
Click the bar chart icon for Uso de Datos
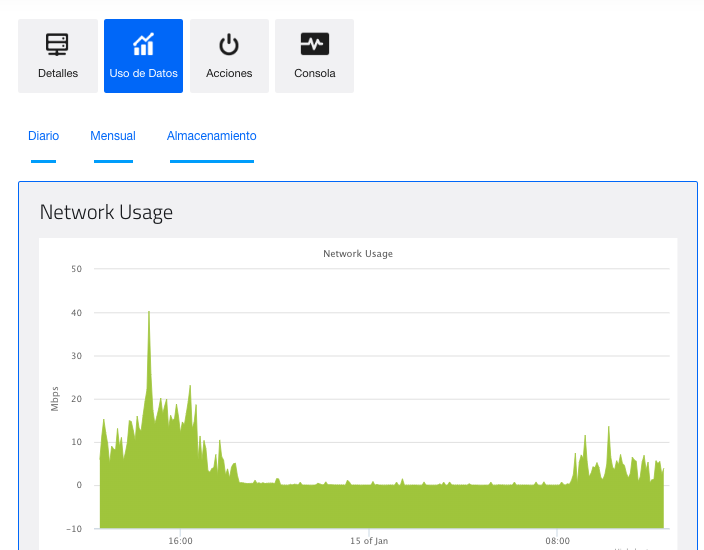(143, 45)
